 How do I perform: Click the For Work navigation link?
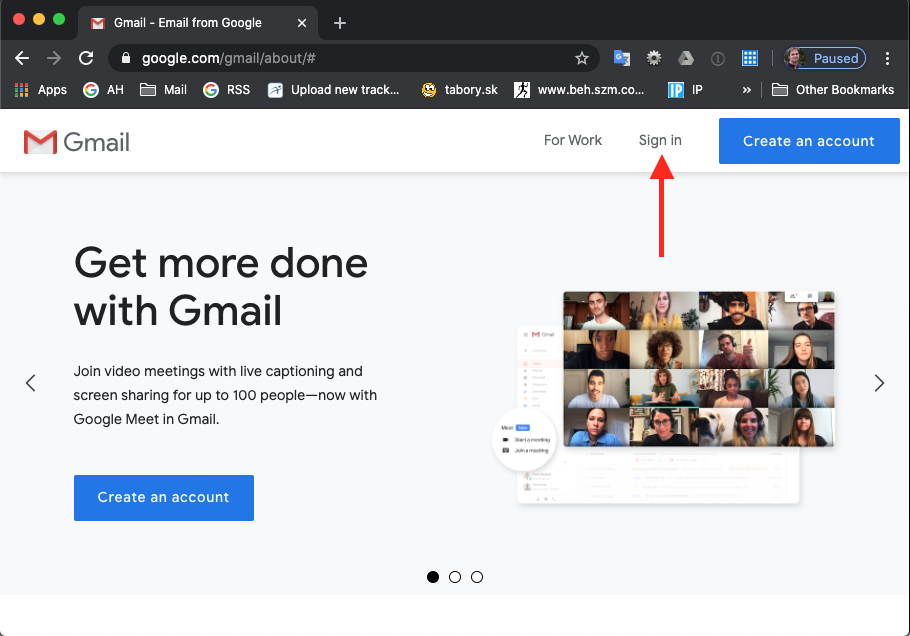[573, 141]
